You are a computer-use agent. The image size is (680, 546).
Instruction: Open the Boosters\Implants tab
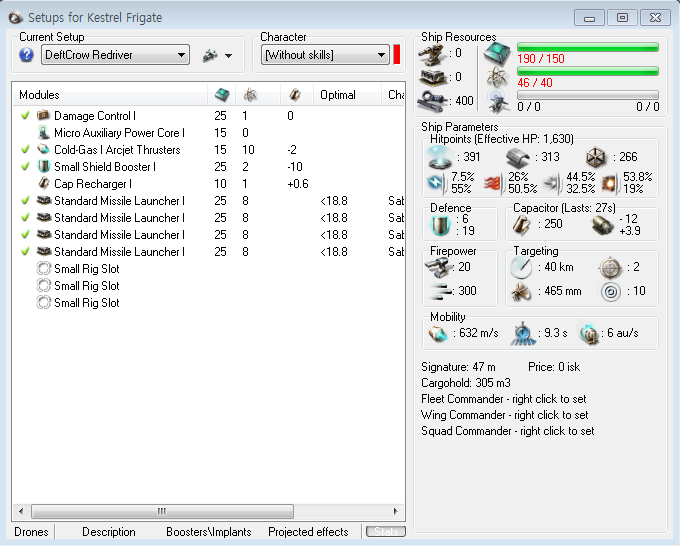pyautogui.click(x=209, y=532)
